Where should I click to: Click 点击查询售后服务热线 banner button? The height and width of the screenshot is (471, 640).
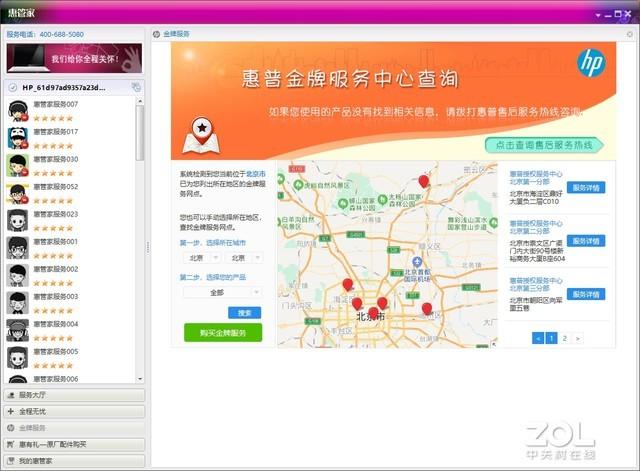pos(544,145)
